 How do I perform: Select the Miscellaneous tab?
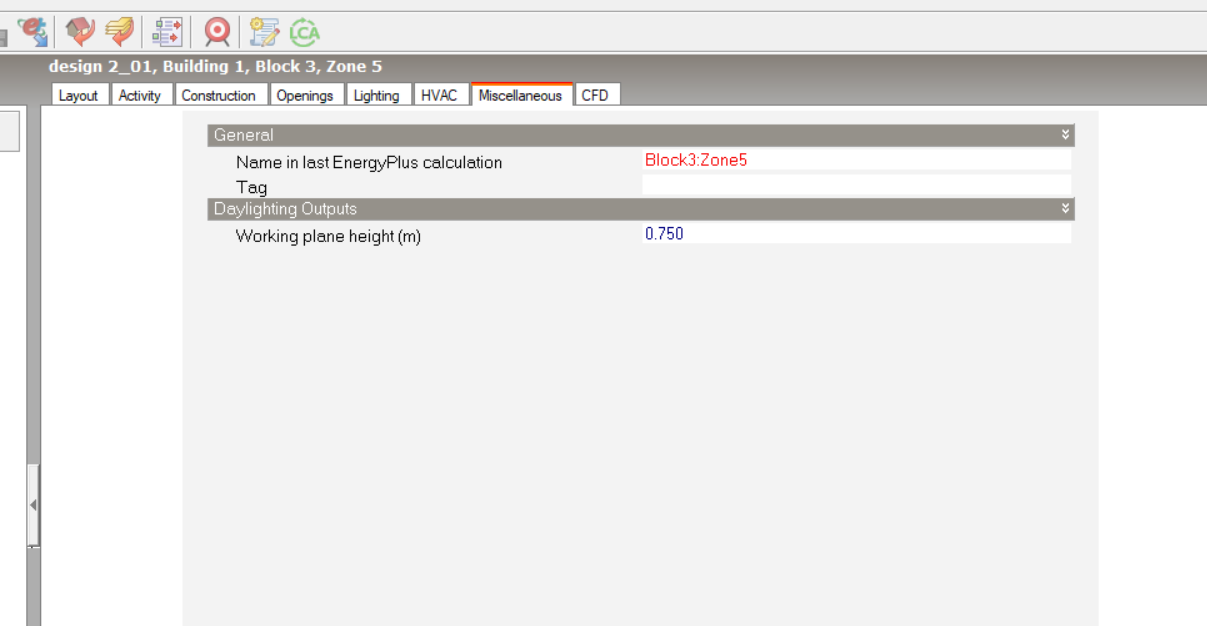tap(521, 95)
